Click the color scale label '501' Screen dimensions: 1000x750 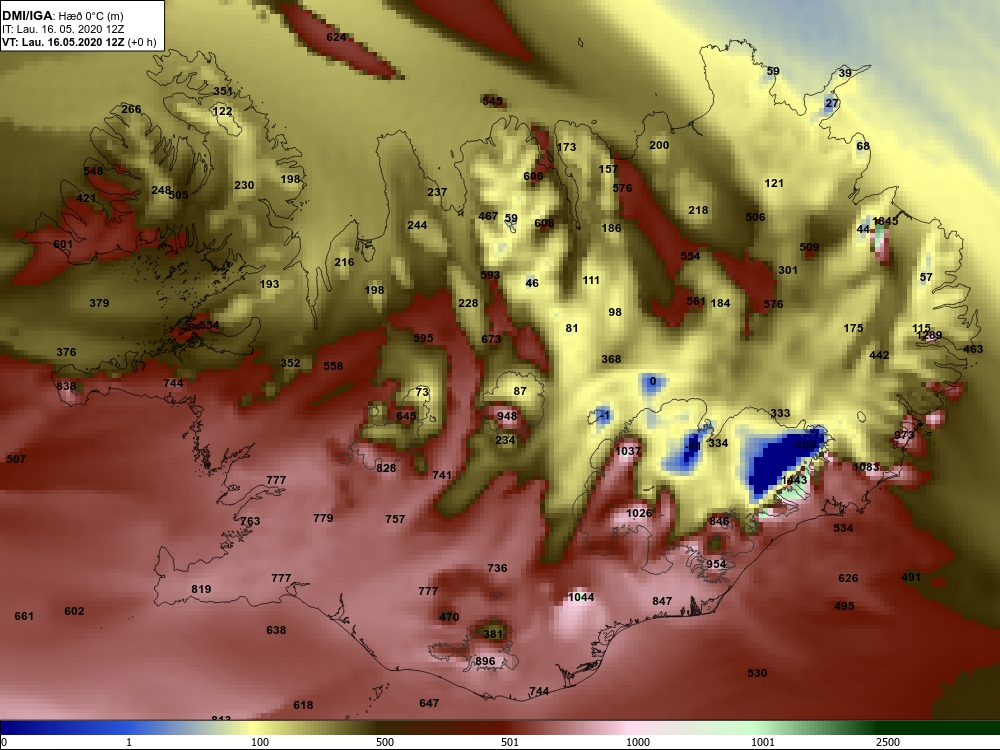click(510, 742)
